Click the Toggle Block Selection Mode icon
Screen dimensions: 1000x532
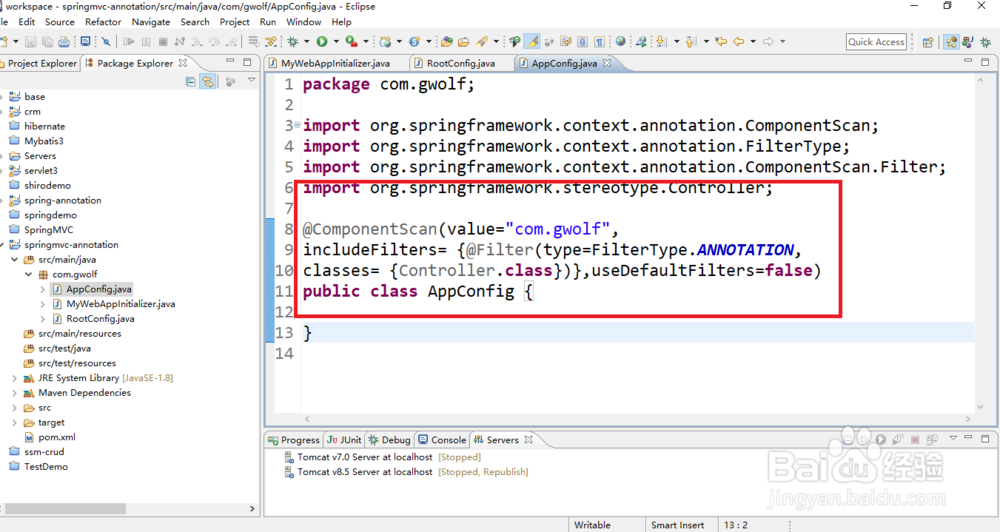(x=582, y=41)
